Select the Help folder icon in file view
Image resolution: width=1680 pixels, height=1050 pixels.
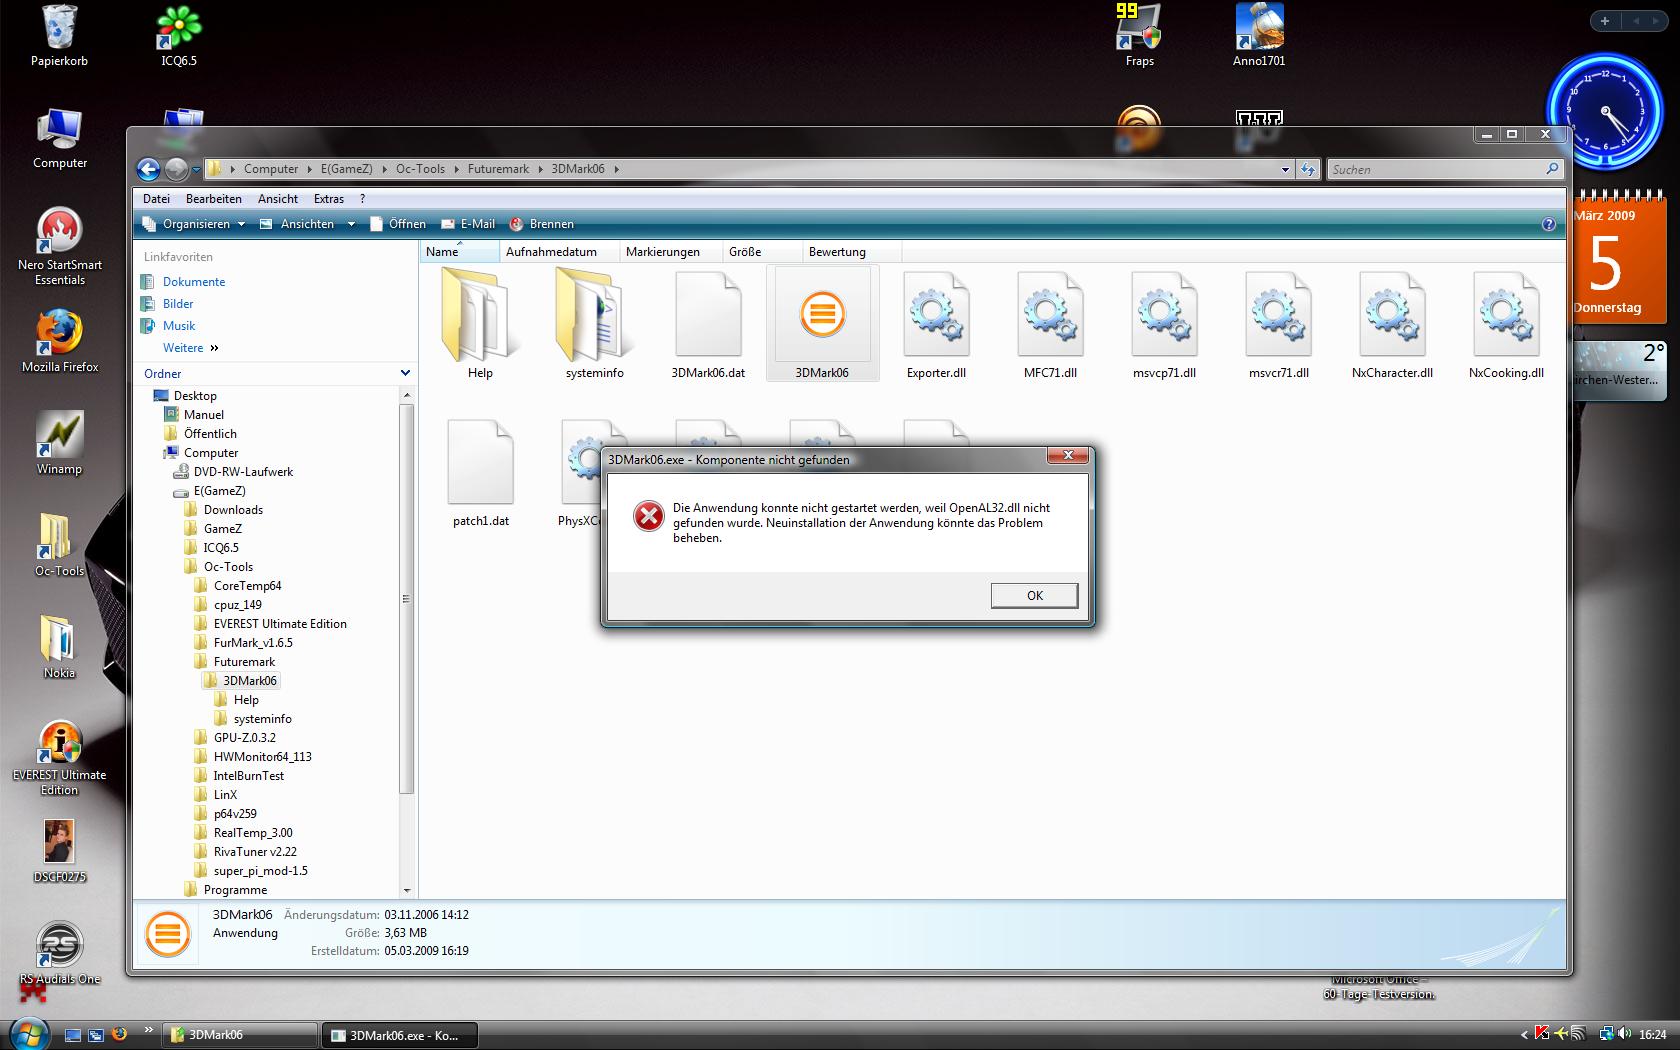pos(480,315)
